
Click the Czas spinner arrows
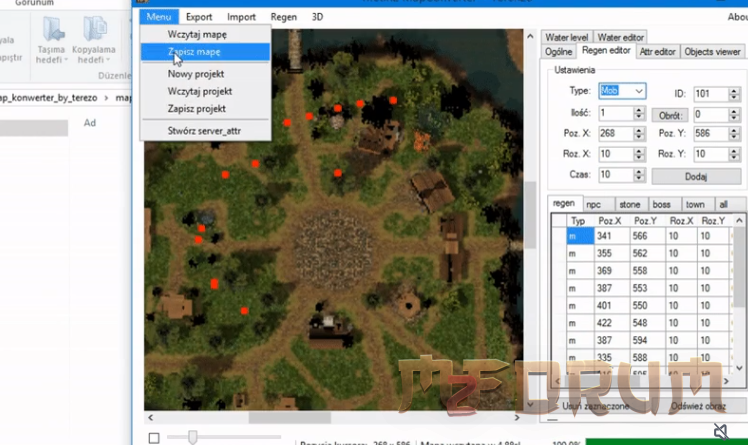pyautogui.click(x=639, y=175)
